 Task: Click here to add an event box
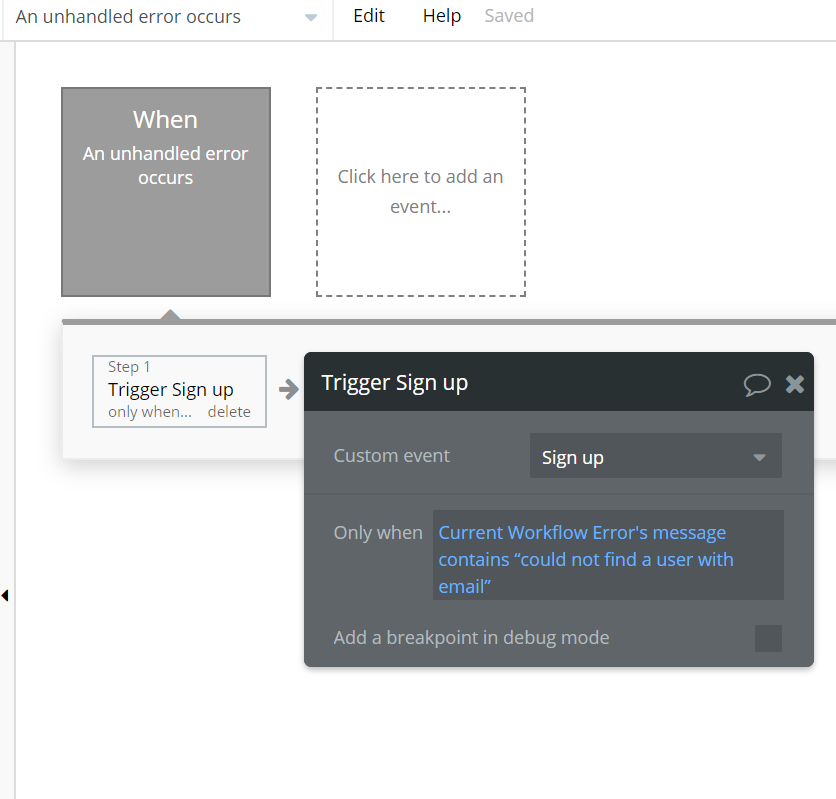tap(421, 192)
